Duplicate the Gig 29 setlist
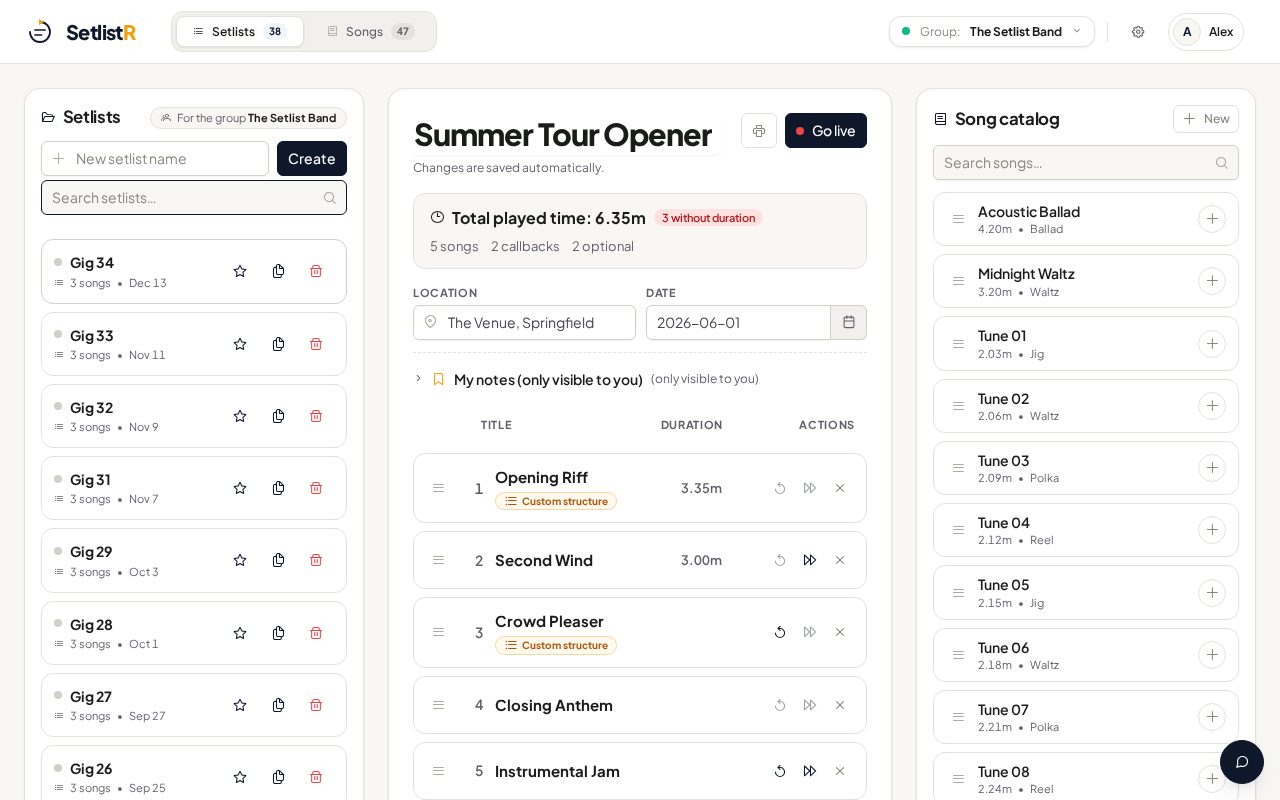 point(278,560)
